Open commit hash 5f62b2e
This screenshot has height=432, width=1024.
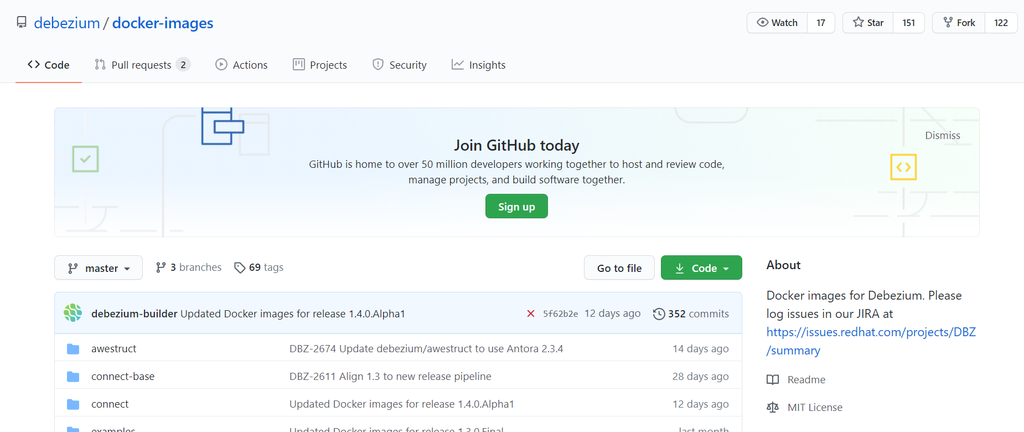point(560,314)
